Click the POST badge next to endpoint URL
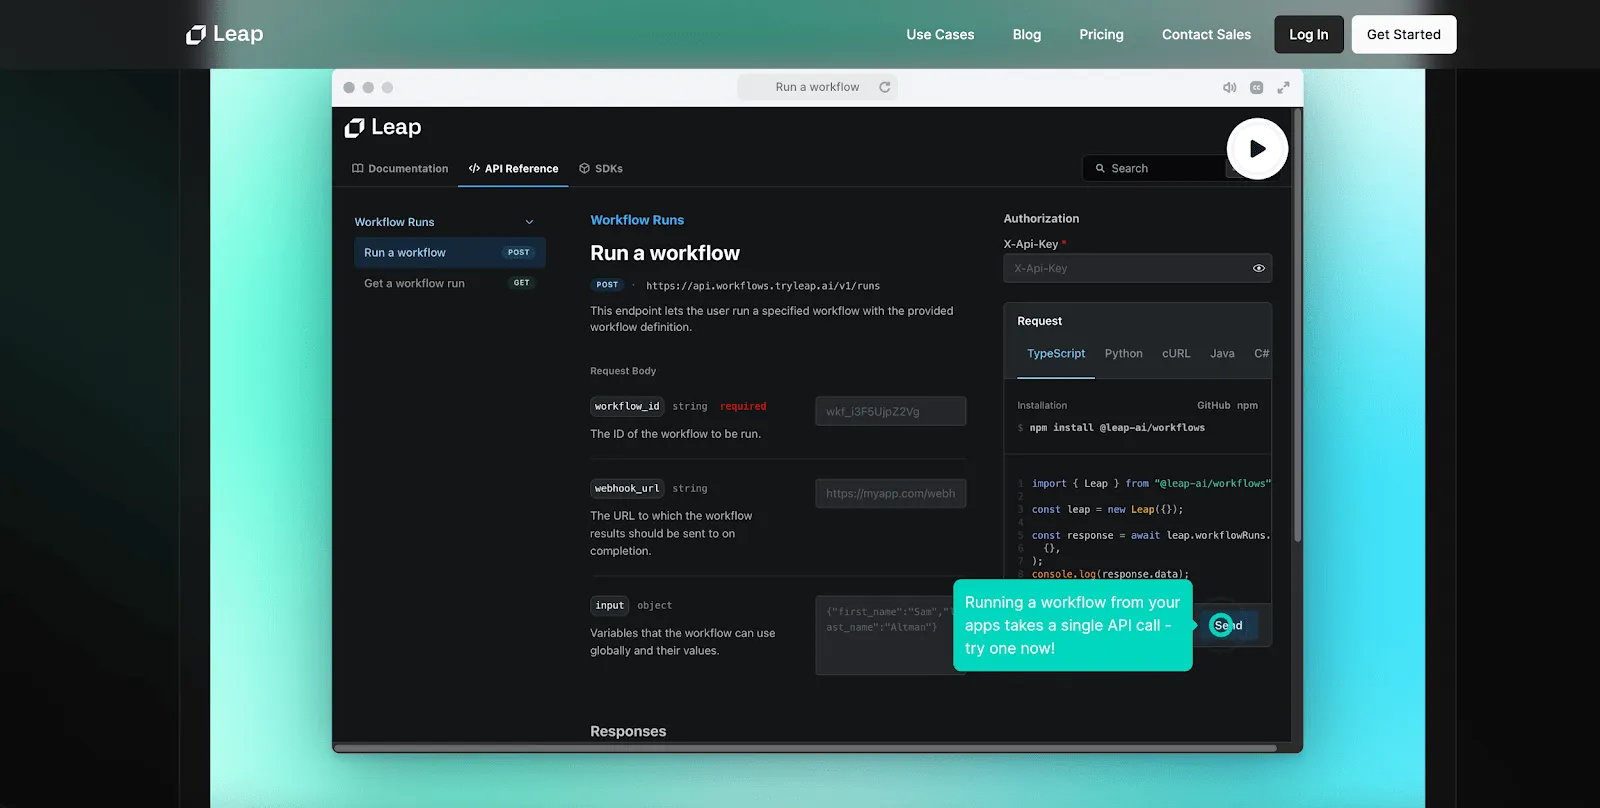1600x808 pixels. click(607, 285)
